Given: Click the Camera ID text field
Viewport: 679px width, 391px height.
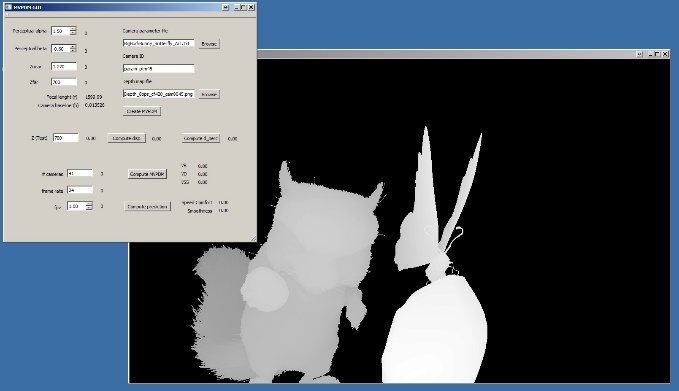Looking at the screenshot, I should point(158,68).
